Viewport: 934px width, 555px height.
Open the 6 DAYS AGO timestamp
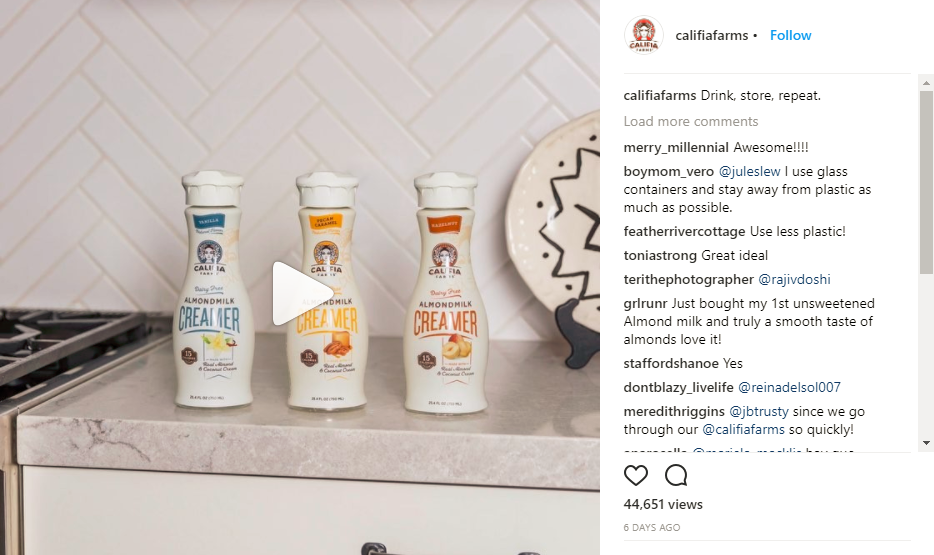(652, 528)
